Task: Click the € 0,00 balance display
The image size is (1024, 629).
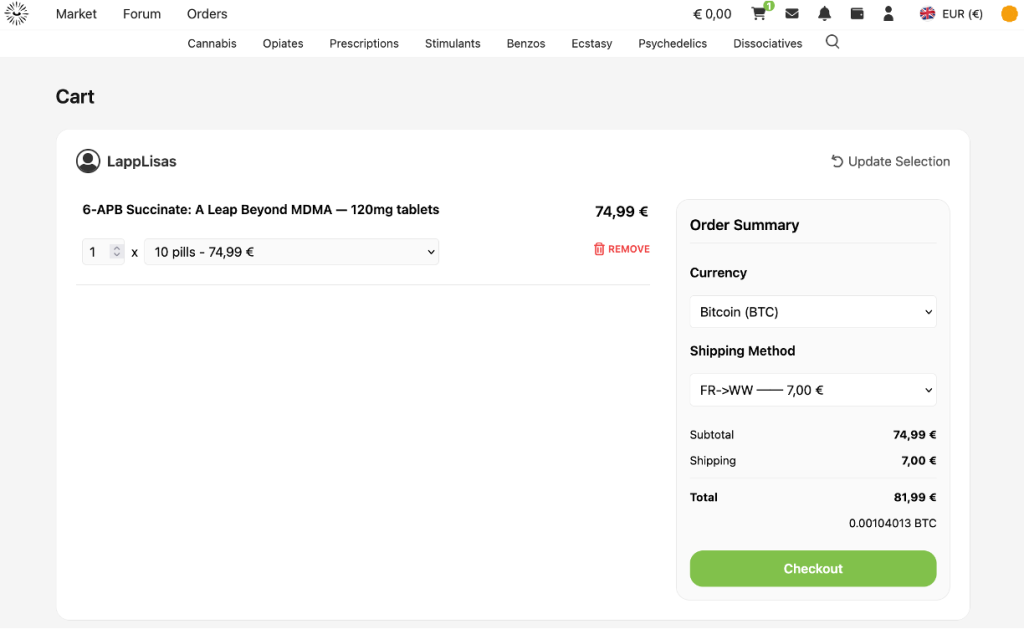Action: click(x=712, y=14)
